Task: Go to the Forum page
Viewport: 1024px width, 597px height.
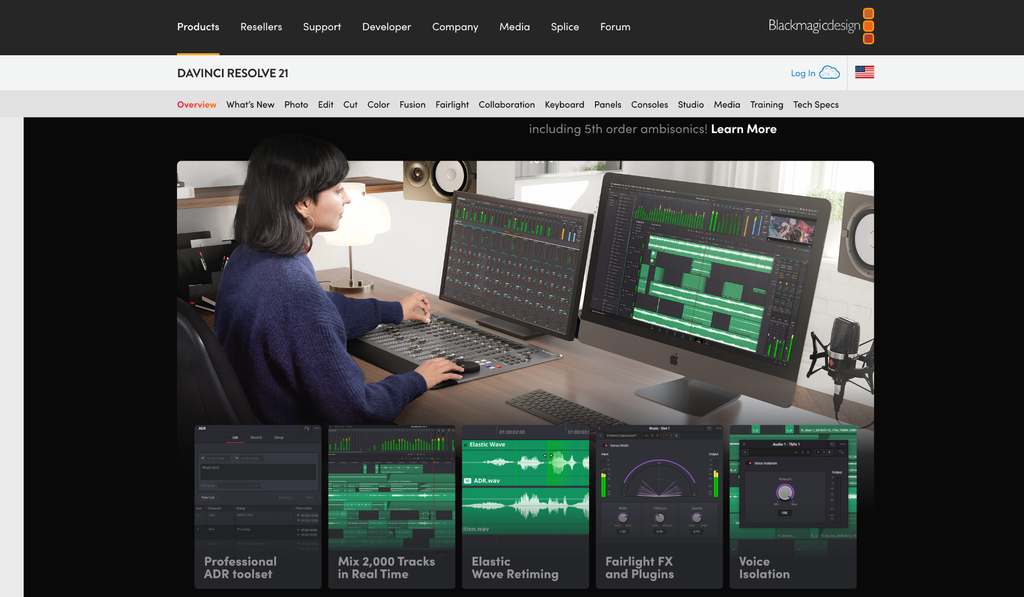Action: (x=615, y=27)
